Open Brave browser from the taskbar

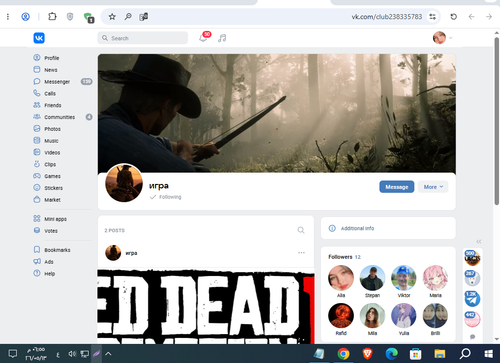pyautogui.click(x=367, y=354)
